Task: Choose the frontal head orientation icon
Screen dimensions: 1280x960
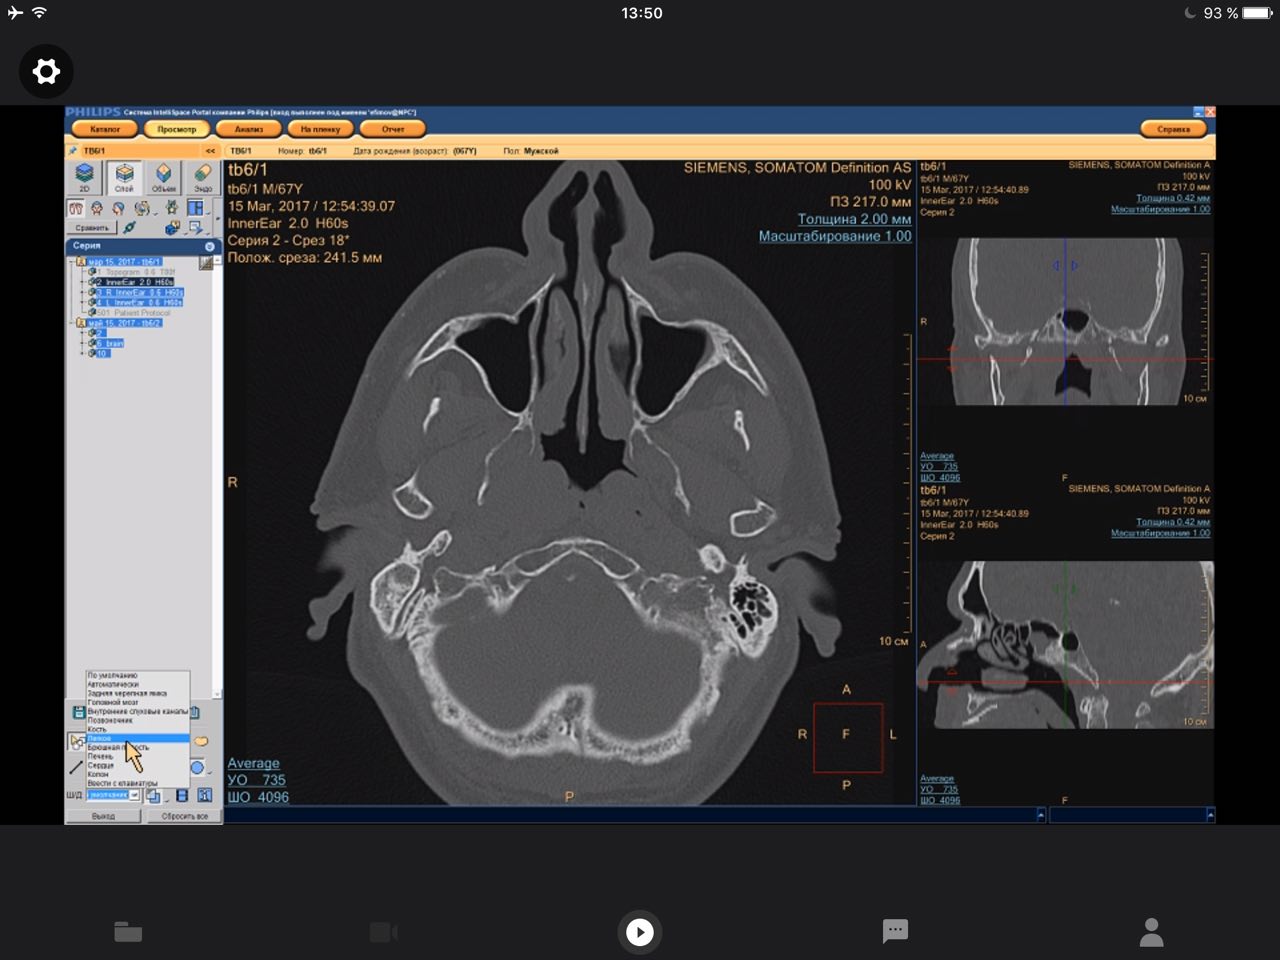Action: pyautogui.click(x=97, y=208)
